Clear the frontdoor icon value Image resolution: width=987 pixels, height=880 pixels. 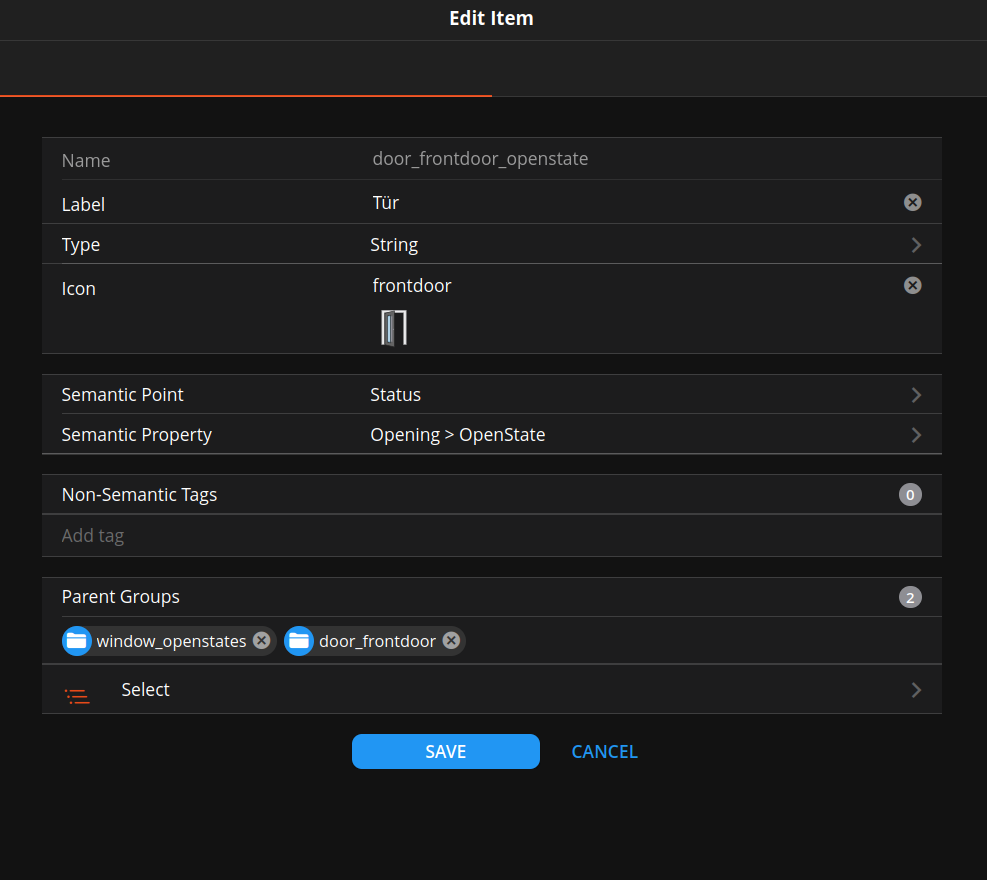(x=912, y=285)
